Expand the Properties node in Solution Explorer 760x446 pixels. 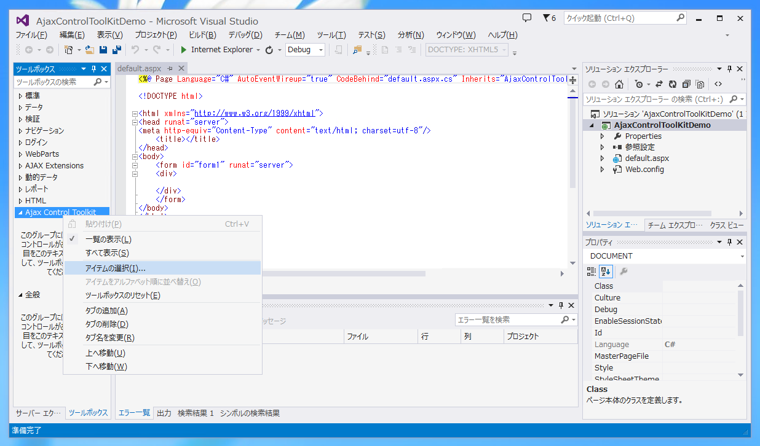point(602,136)
